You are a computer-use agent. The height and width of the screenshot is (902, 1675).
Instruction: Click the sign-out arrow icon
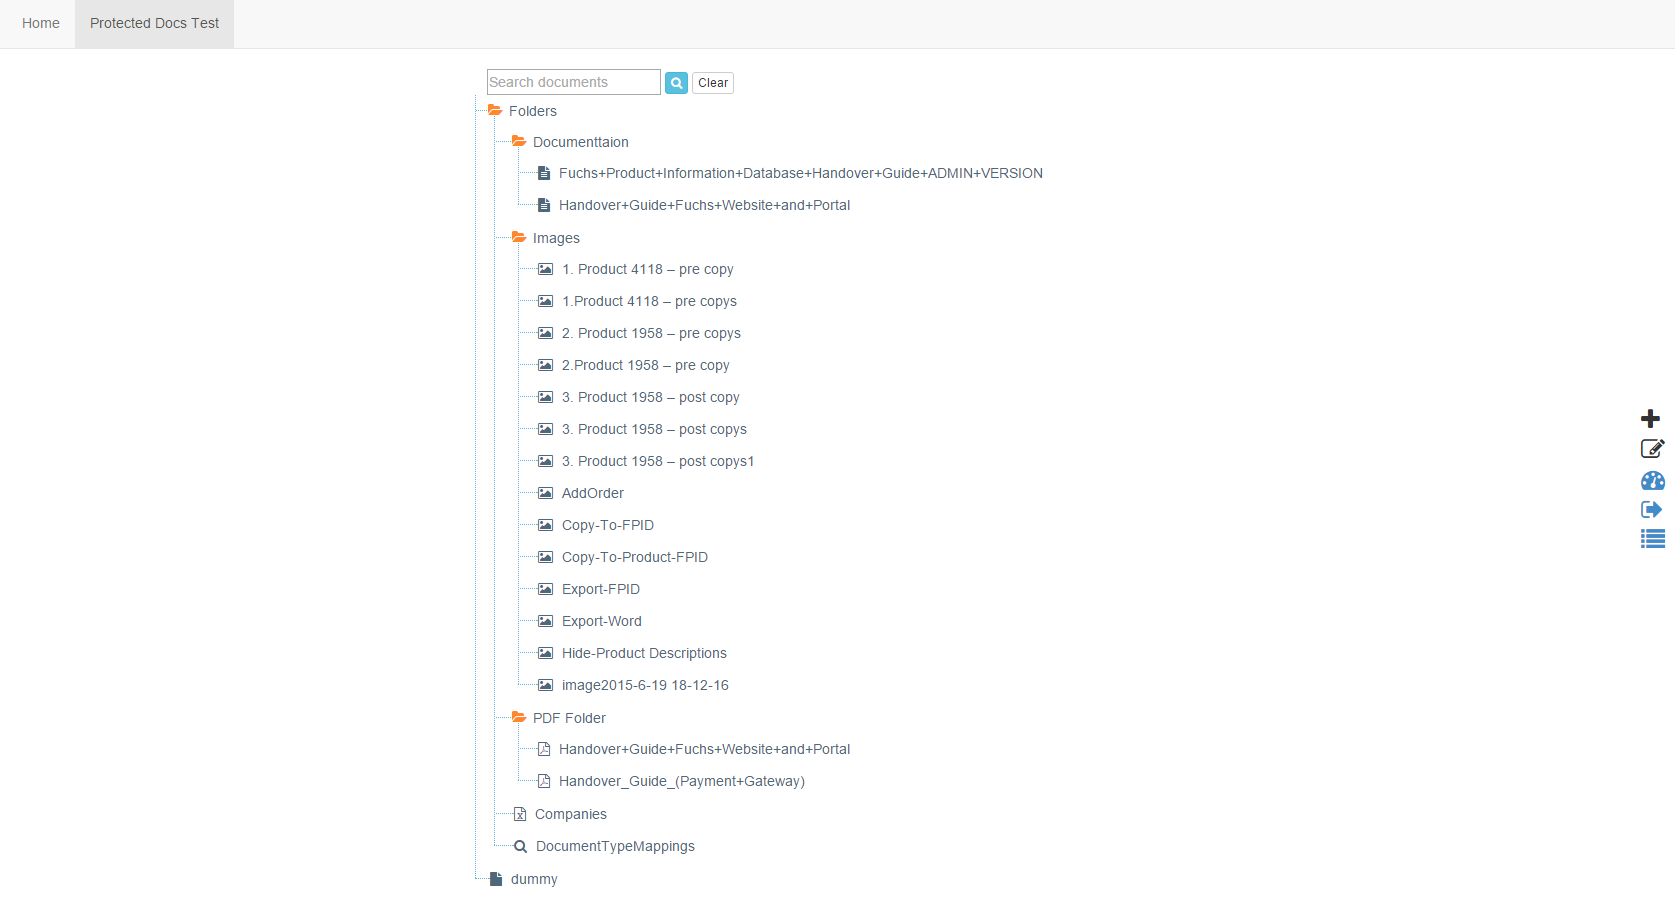(x=1651, y=510)
